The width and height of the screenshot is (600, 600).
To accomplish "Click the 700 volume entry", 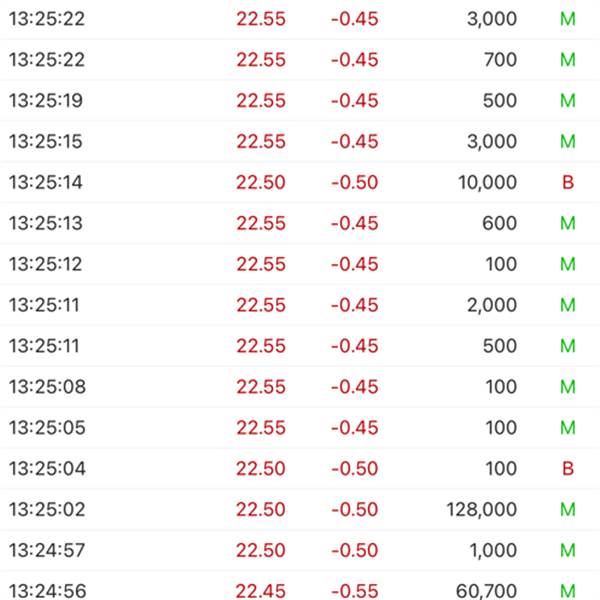I will [500, 60].
